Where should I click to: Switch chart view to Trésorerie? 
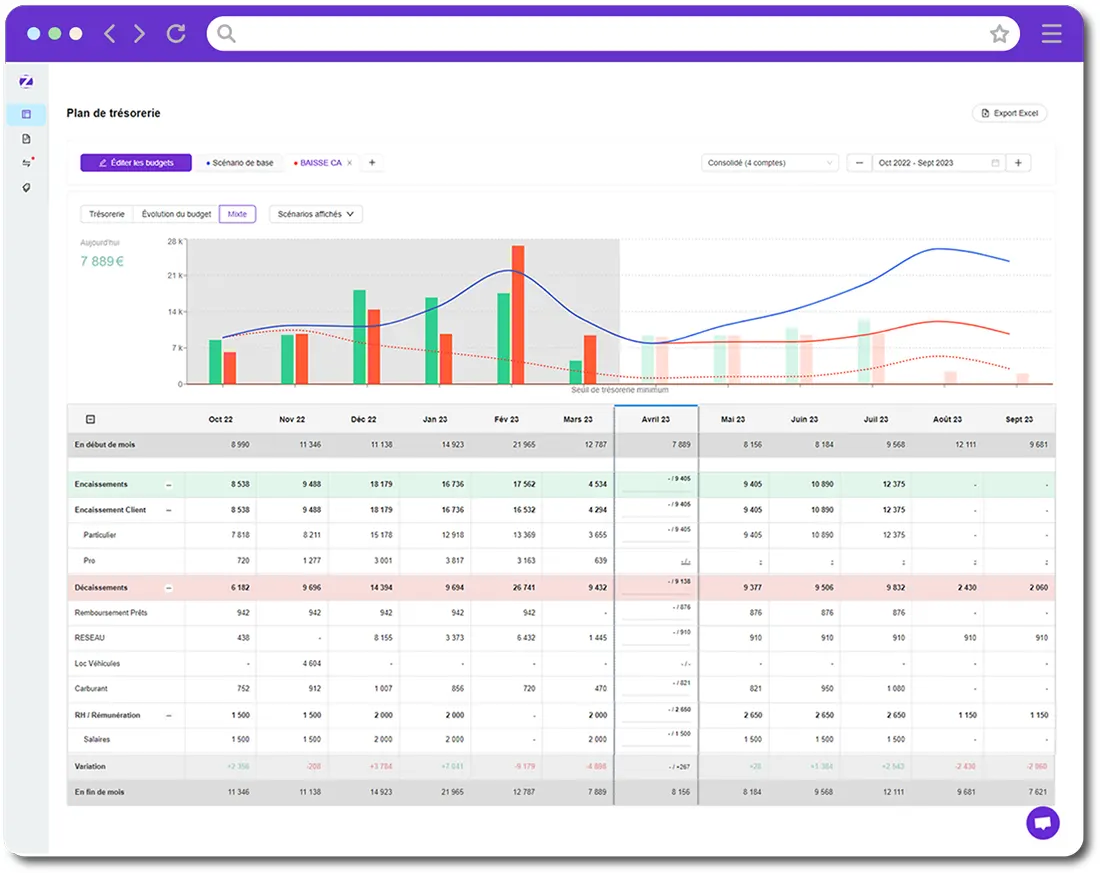[107, 214]
